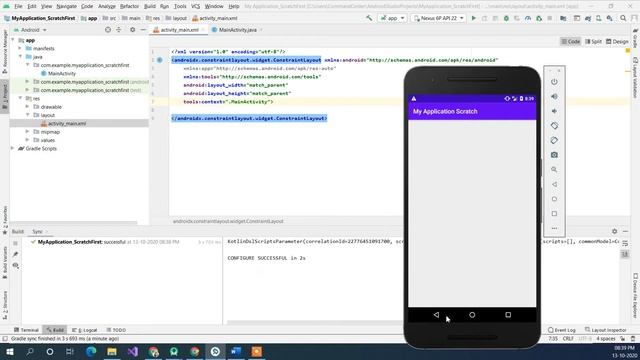Open the File menu
Image resolution: width=640 pixels, height=360 pixels.
pyautogui.click(x=18, y=6)
